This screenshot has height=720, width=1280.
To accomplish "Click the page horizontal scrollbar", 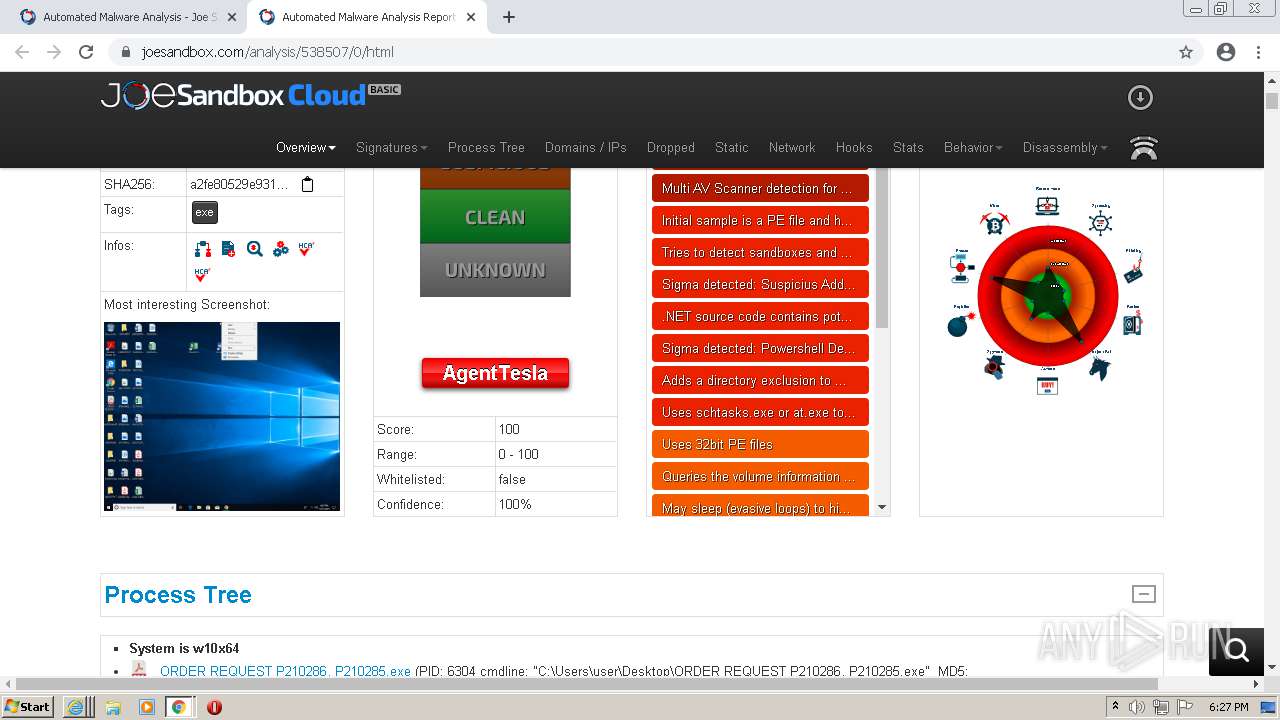I will tap(586, 684).
